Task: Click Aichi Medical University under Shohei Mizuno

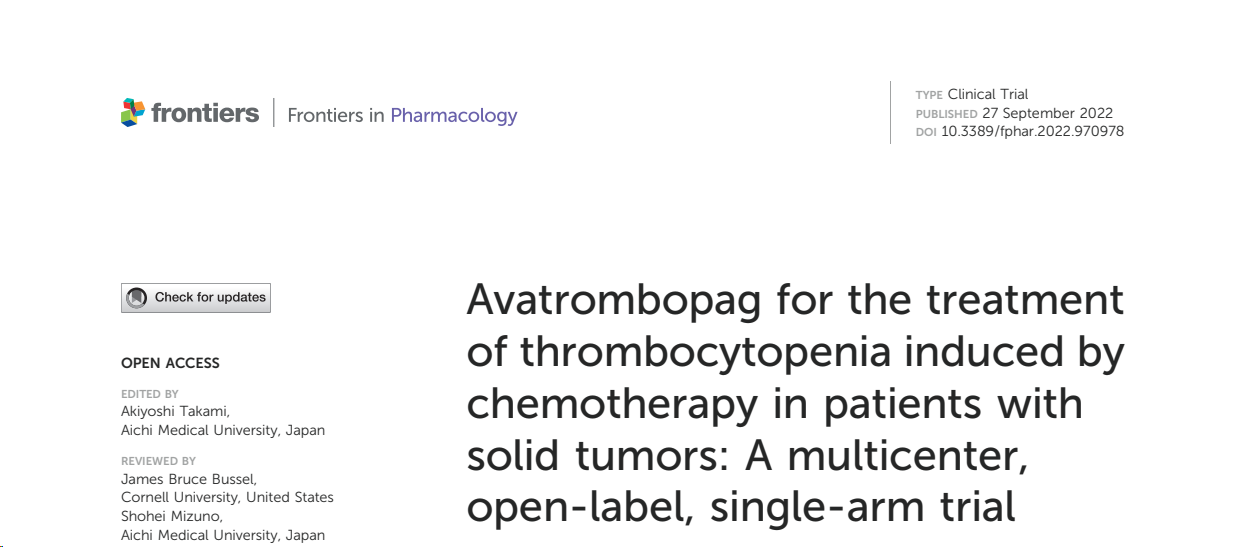Action: pos(223,535)
